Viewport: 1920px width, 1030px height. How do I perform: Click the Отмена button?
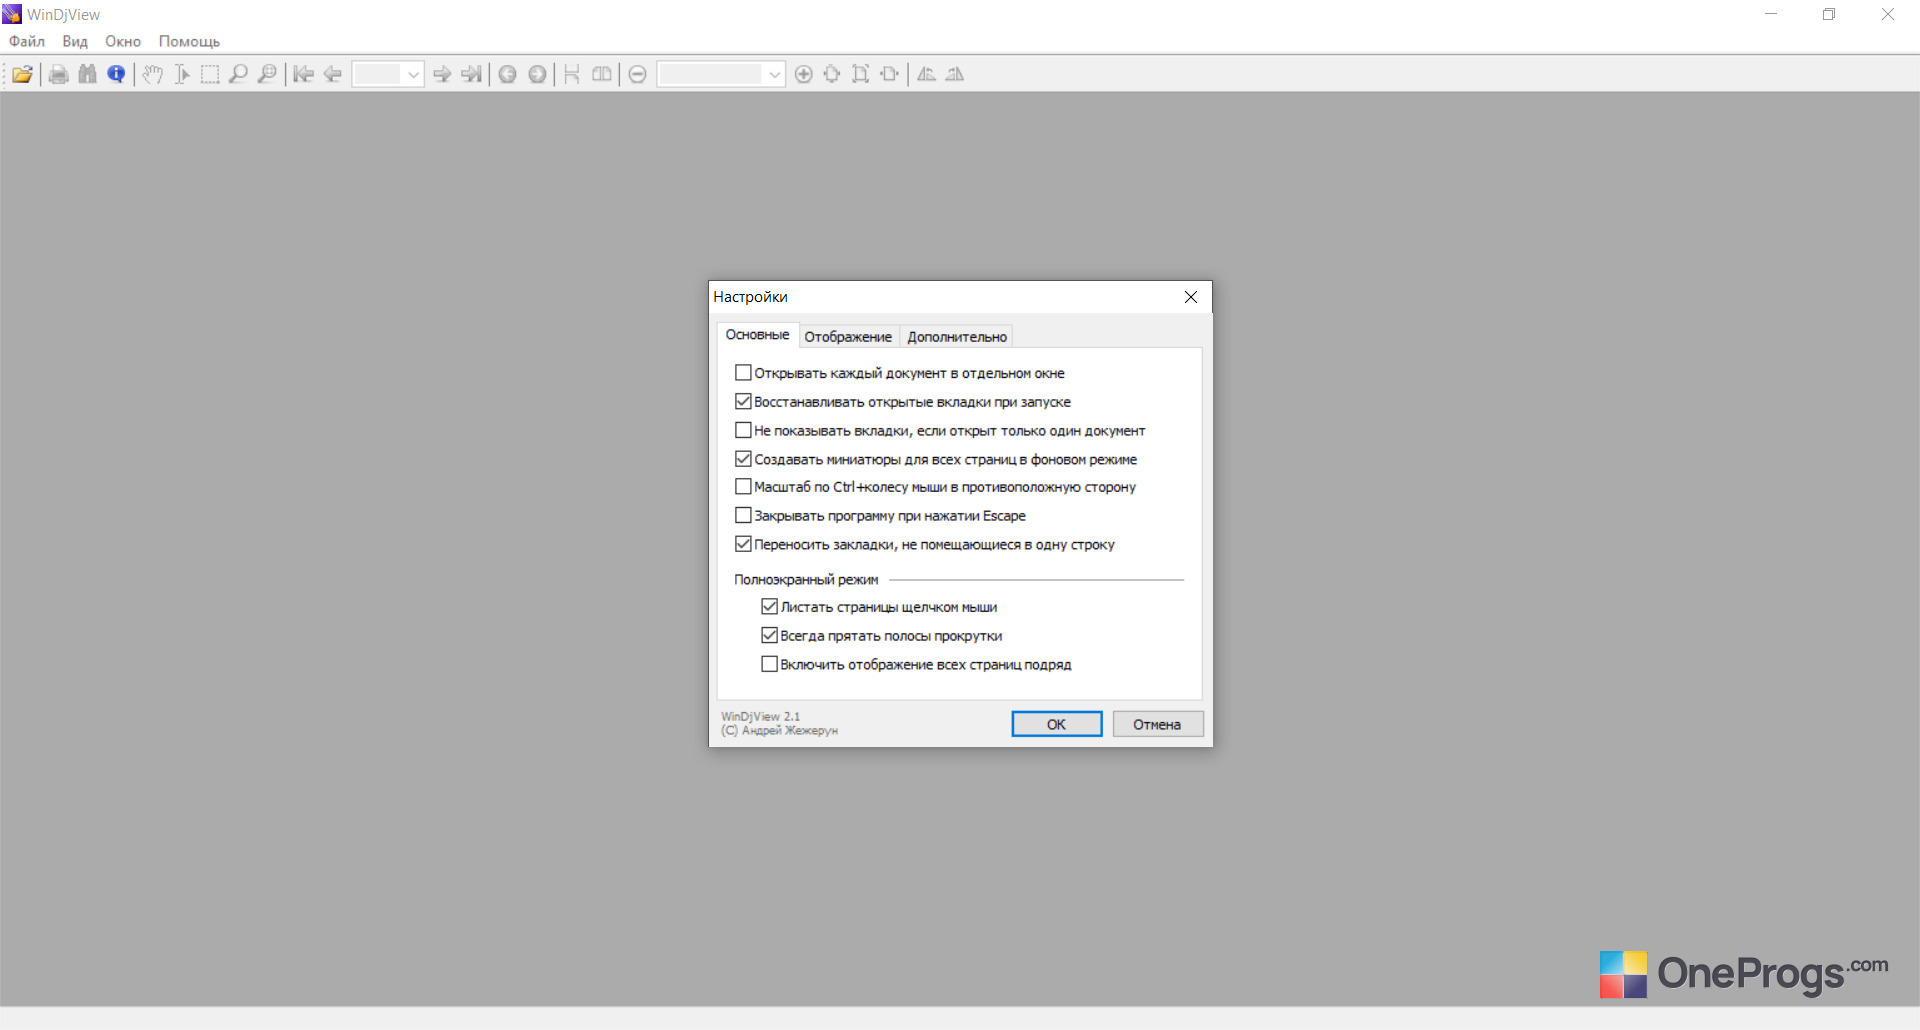point(1157,724)
